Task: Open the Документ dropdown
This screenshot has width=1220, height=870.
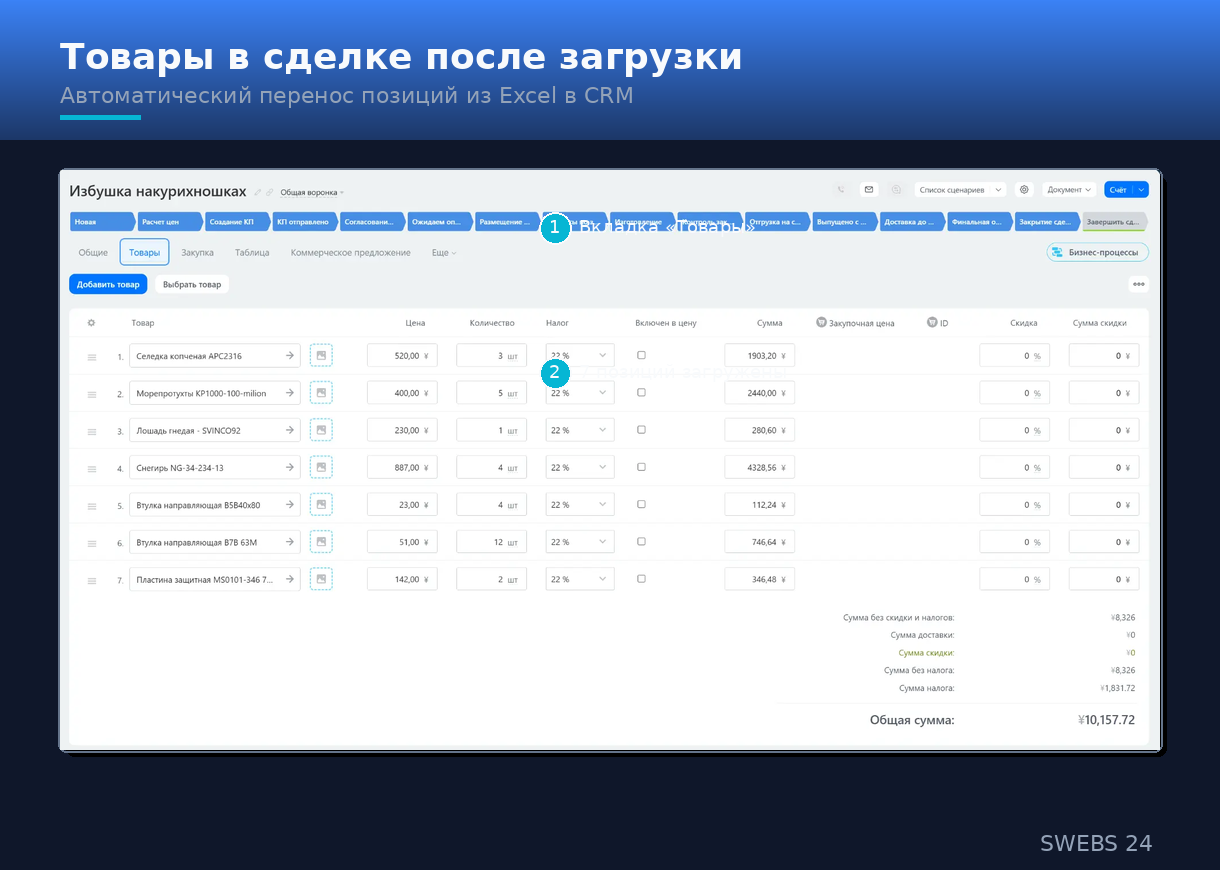Action: [1069, 189]
